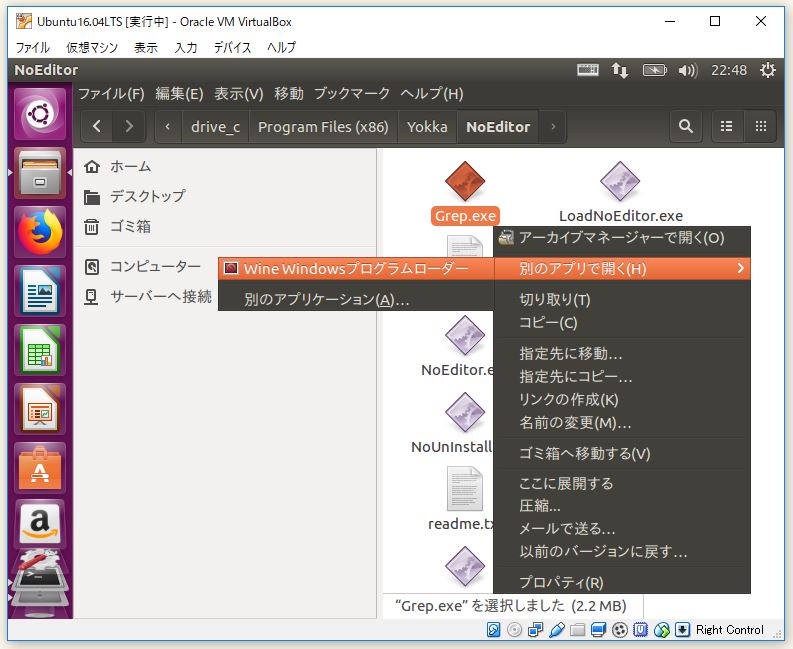Screen dimensions: 793x649
Task: Open the 表示(V) menu in Files
Action: (238, 94)
